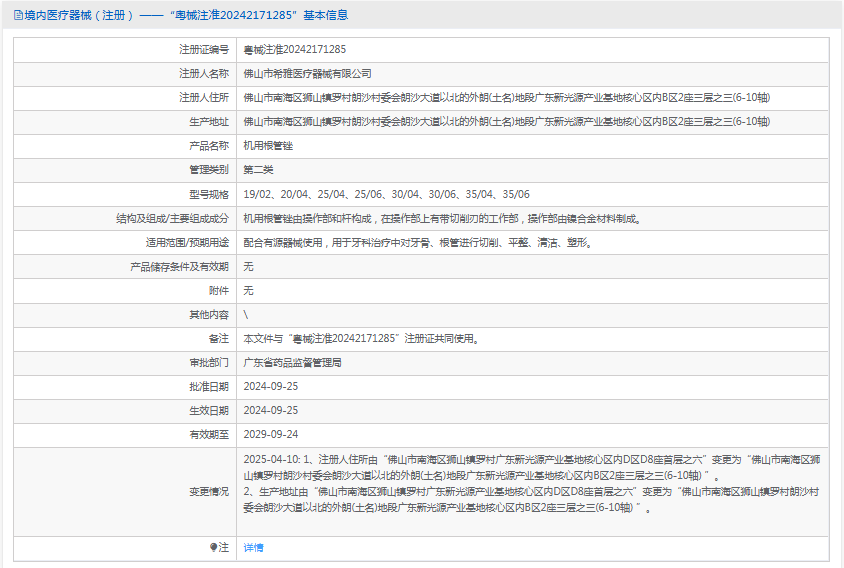Open the 详情 link
844x568 pixels.
tap(254, 548)
